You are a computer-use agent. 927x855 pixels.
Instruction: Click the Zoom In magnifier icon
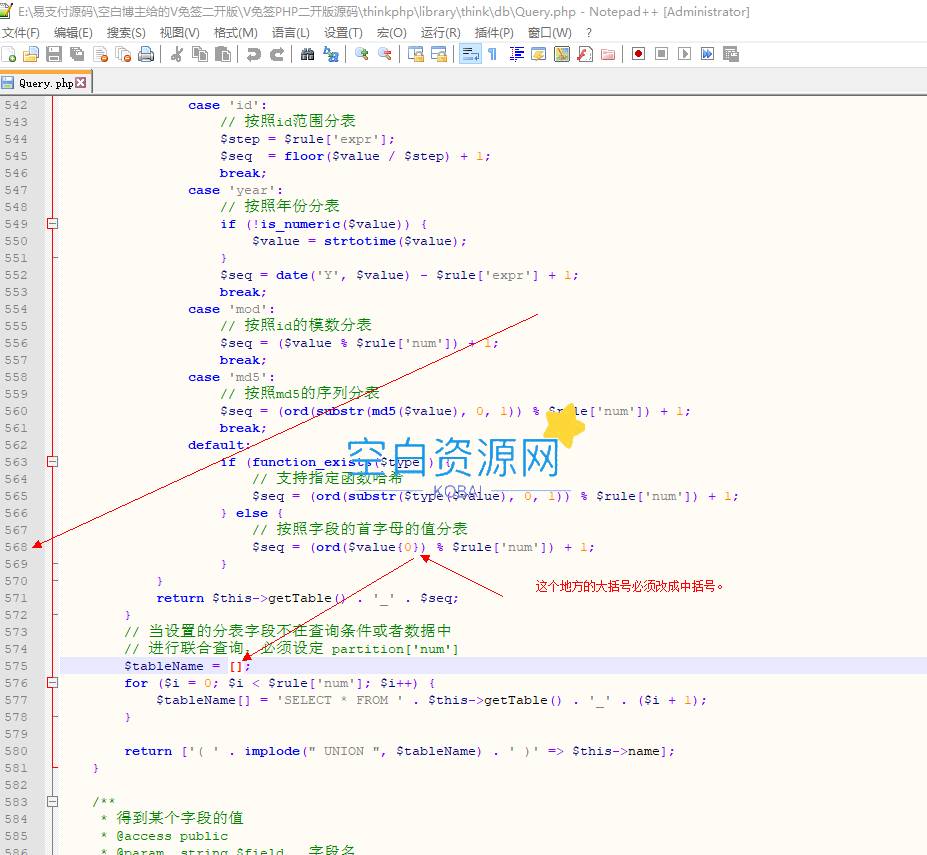[359, 54]
